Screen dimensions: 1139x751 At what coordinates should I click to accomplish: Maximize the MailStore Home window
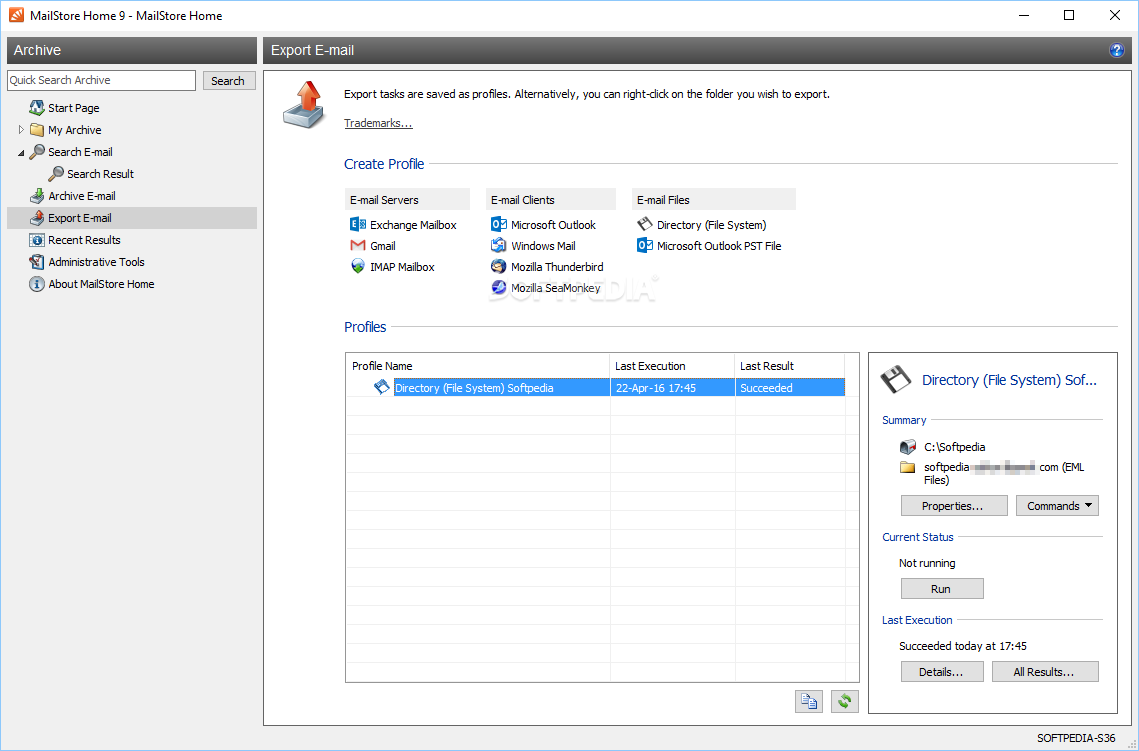coord(1069,15)
